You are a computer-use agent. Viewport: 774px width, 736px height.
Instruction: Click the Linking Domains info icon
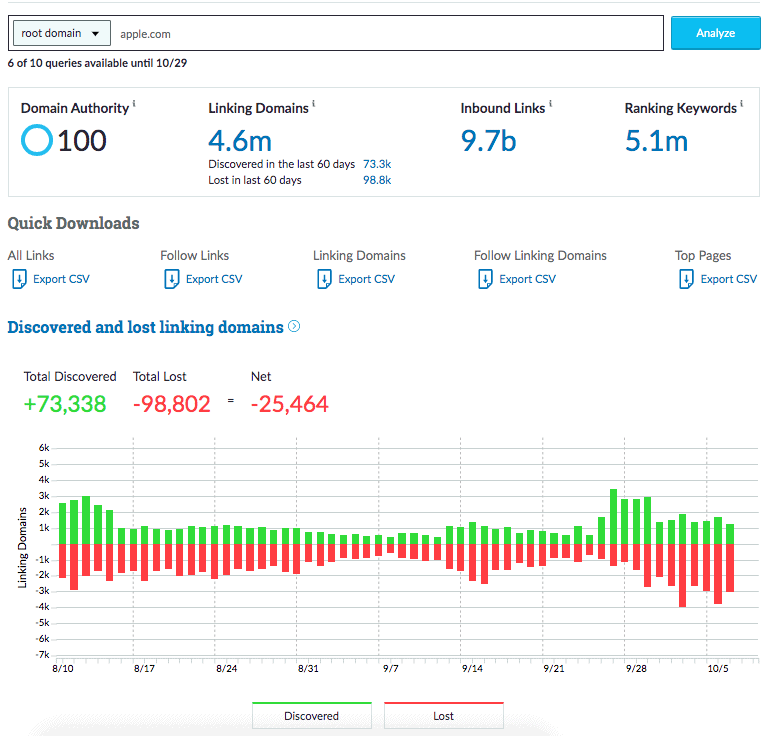click(313, 103)
